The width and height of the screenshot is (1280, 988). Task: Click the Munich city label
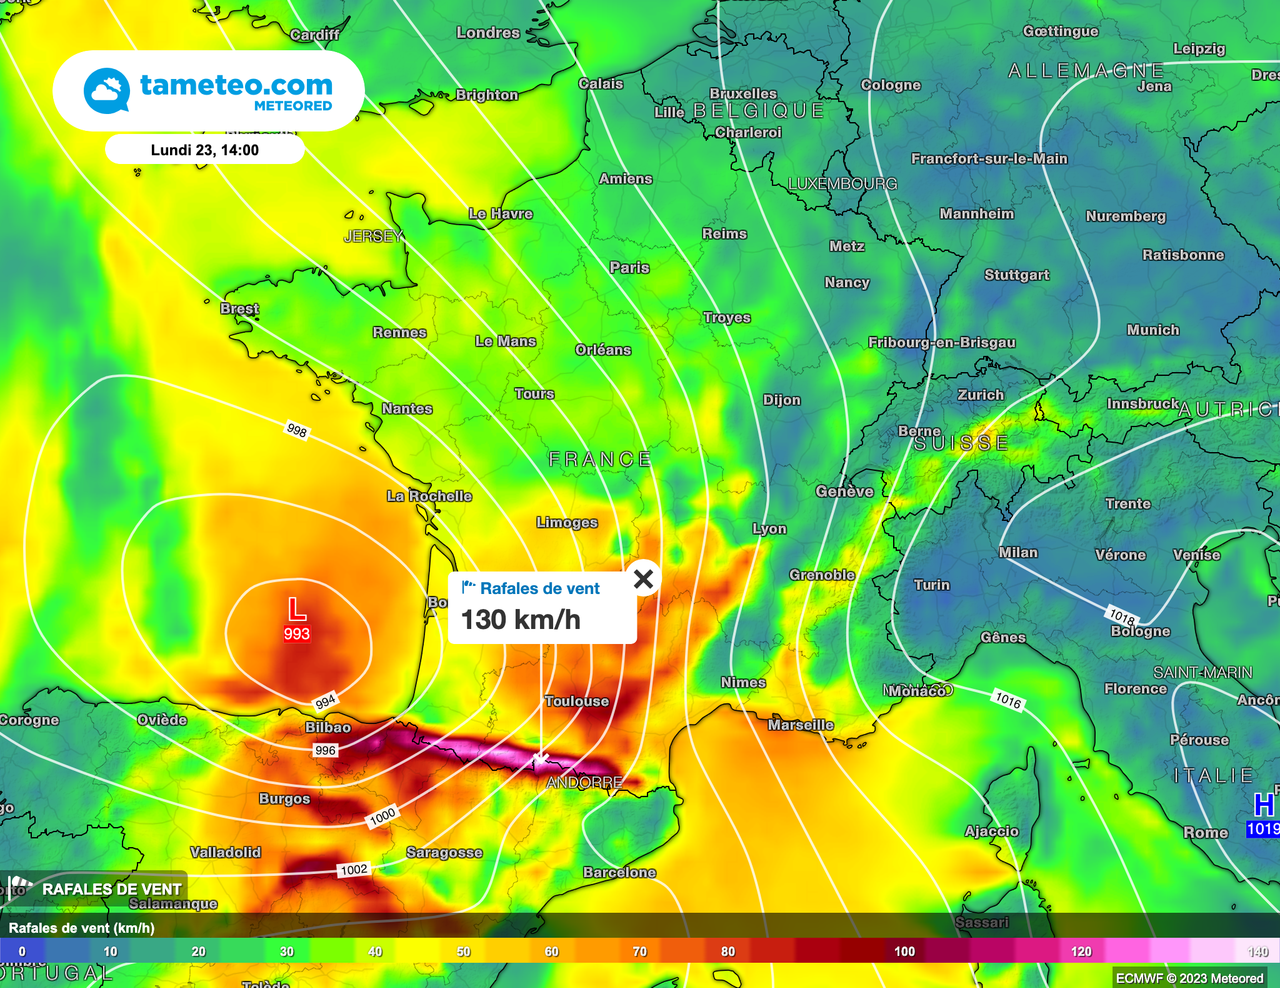(1154, 330)
